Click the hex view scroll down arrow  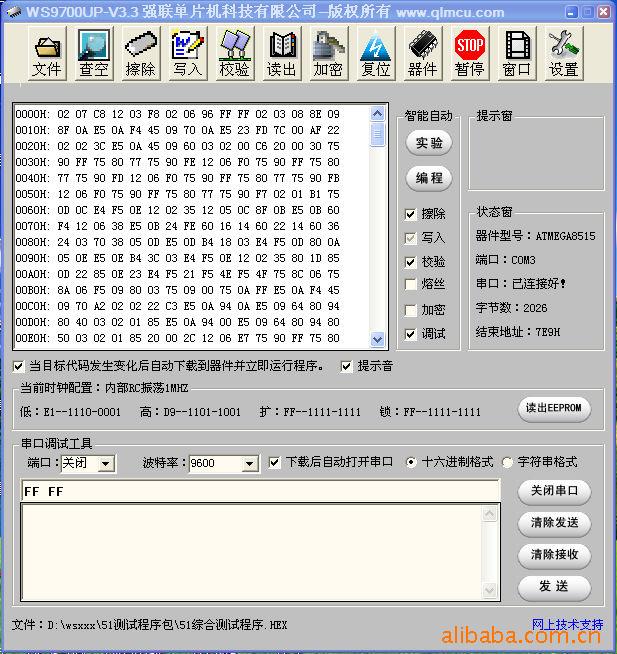[x=378, y=339]
